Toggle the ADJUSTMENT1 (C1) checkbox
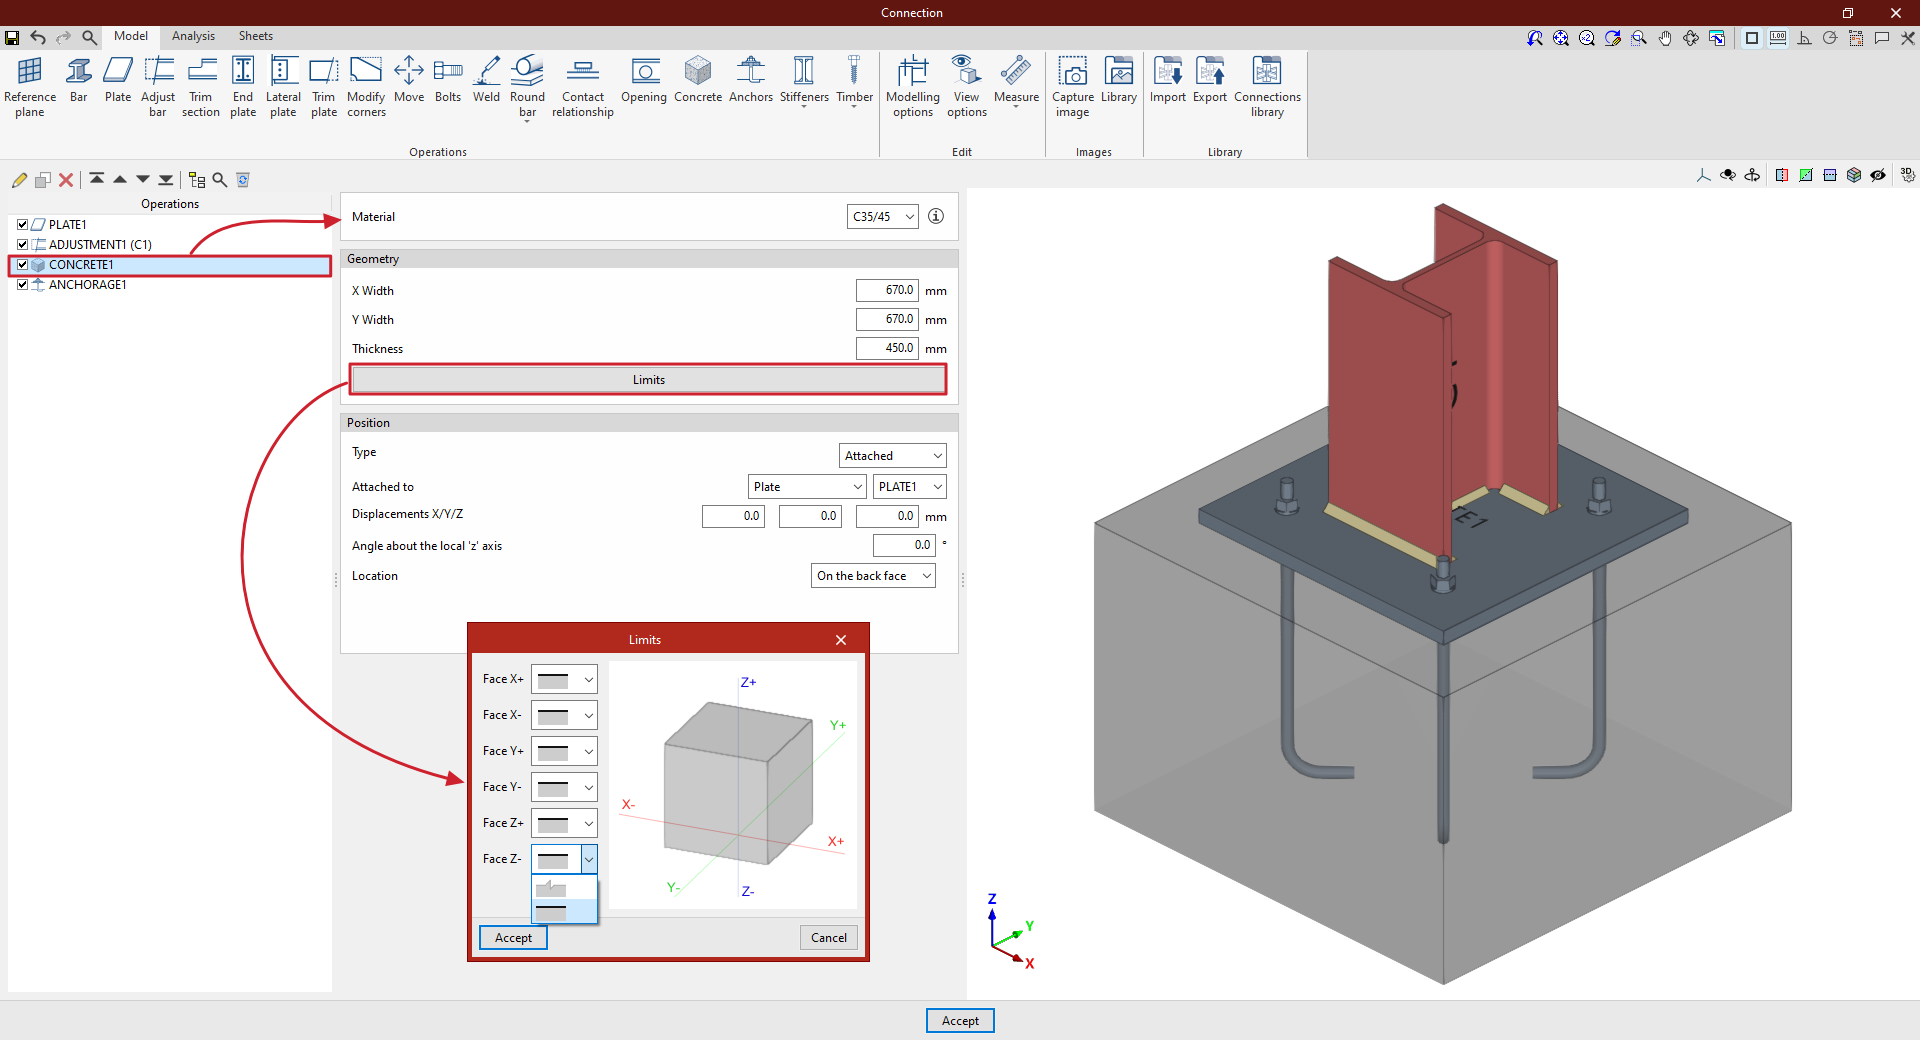 [x=22, y=245]
